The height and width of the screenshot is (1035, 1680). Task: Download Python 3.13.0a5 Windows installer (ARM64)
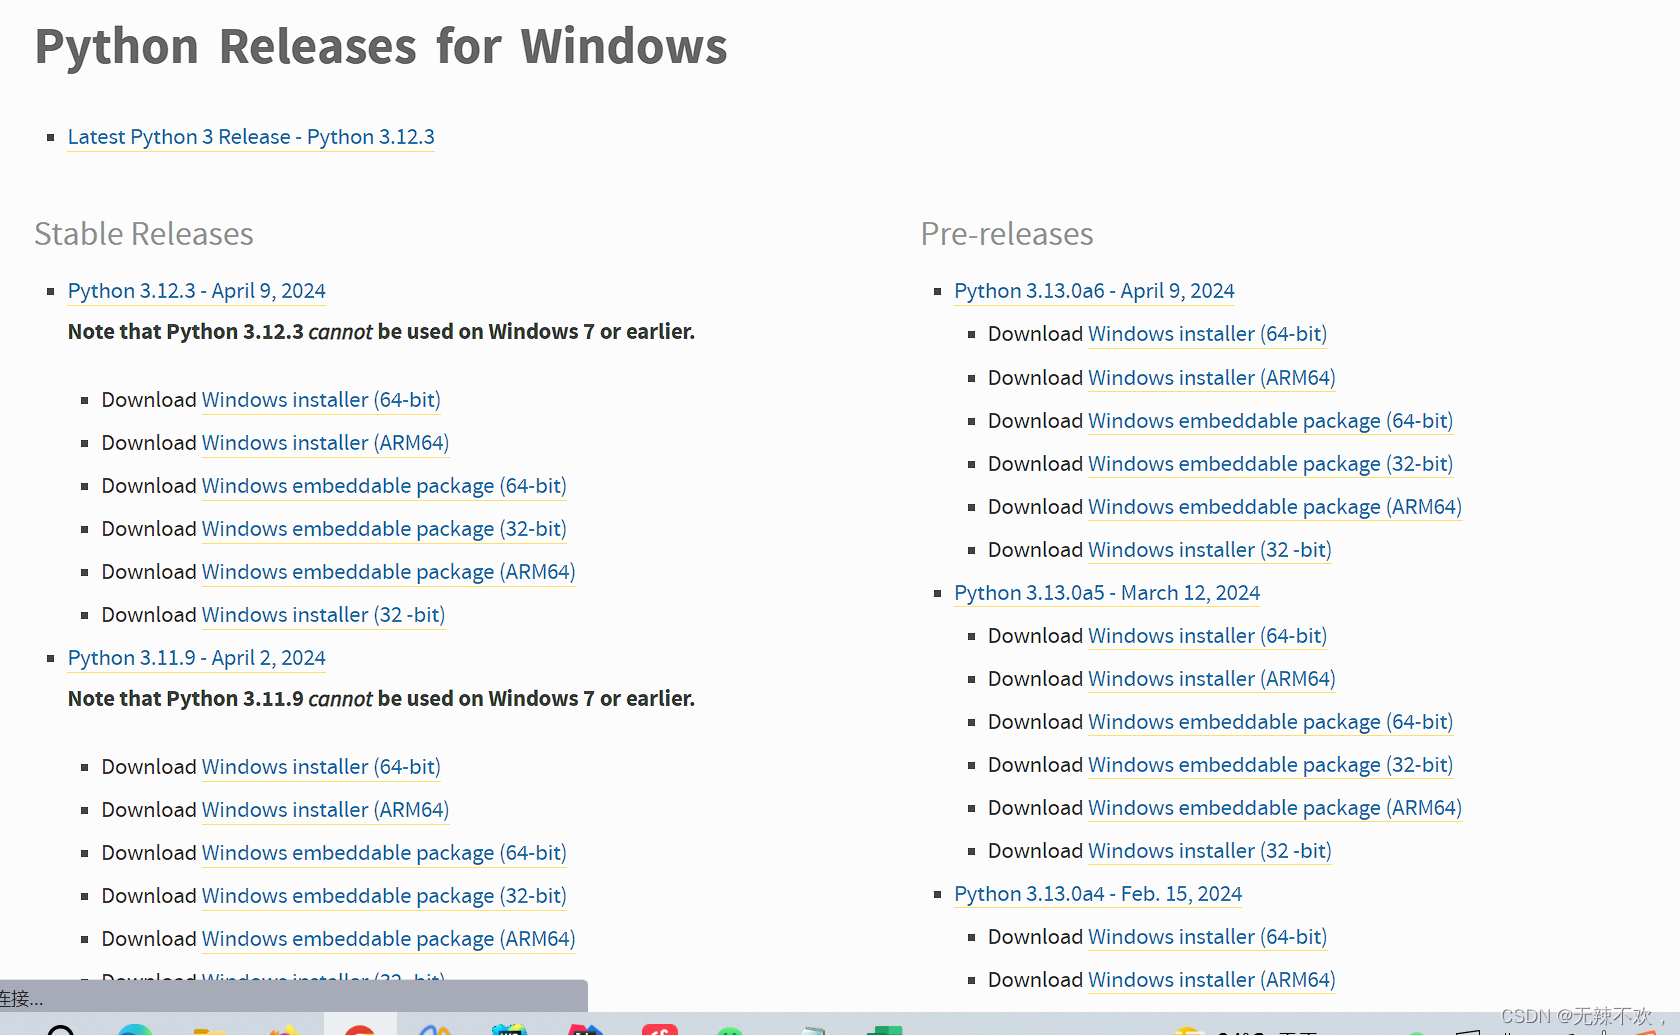(1211, 679)
